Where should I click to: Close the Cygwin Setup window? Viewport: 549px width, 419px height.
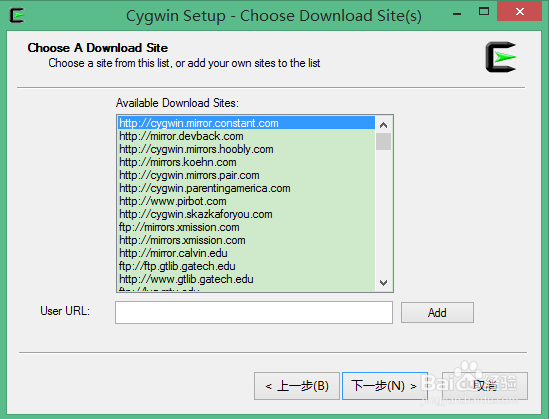coord(520,12)
